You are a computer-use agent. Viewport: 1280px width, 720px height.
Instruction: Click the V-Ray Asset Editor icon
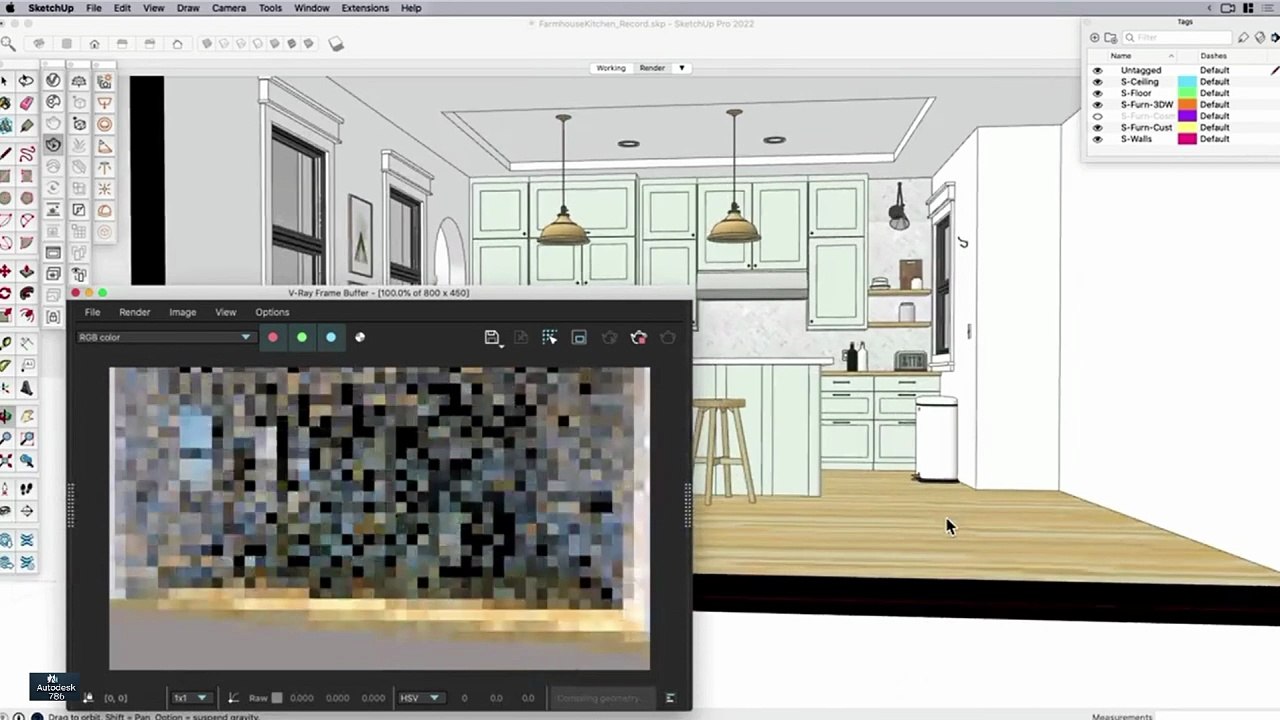click(53, 81)
